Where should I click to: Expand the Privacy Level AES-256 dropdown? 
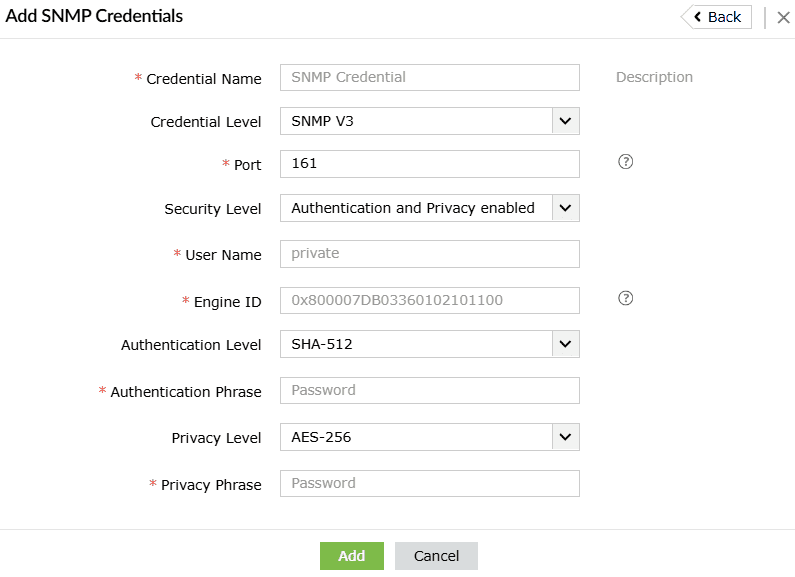click(429, 437)
